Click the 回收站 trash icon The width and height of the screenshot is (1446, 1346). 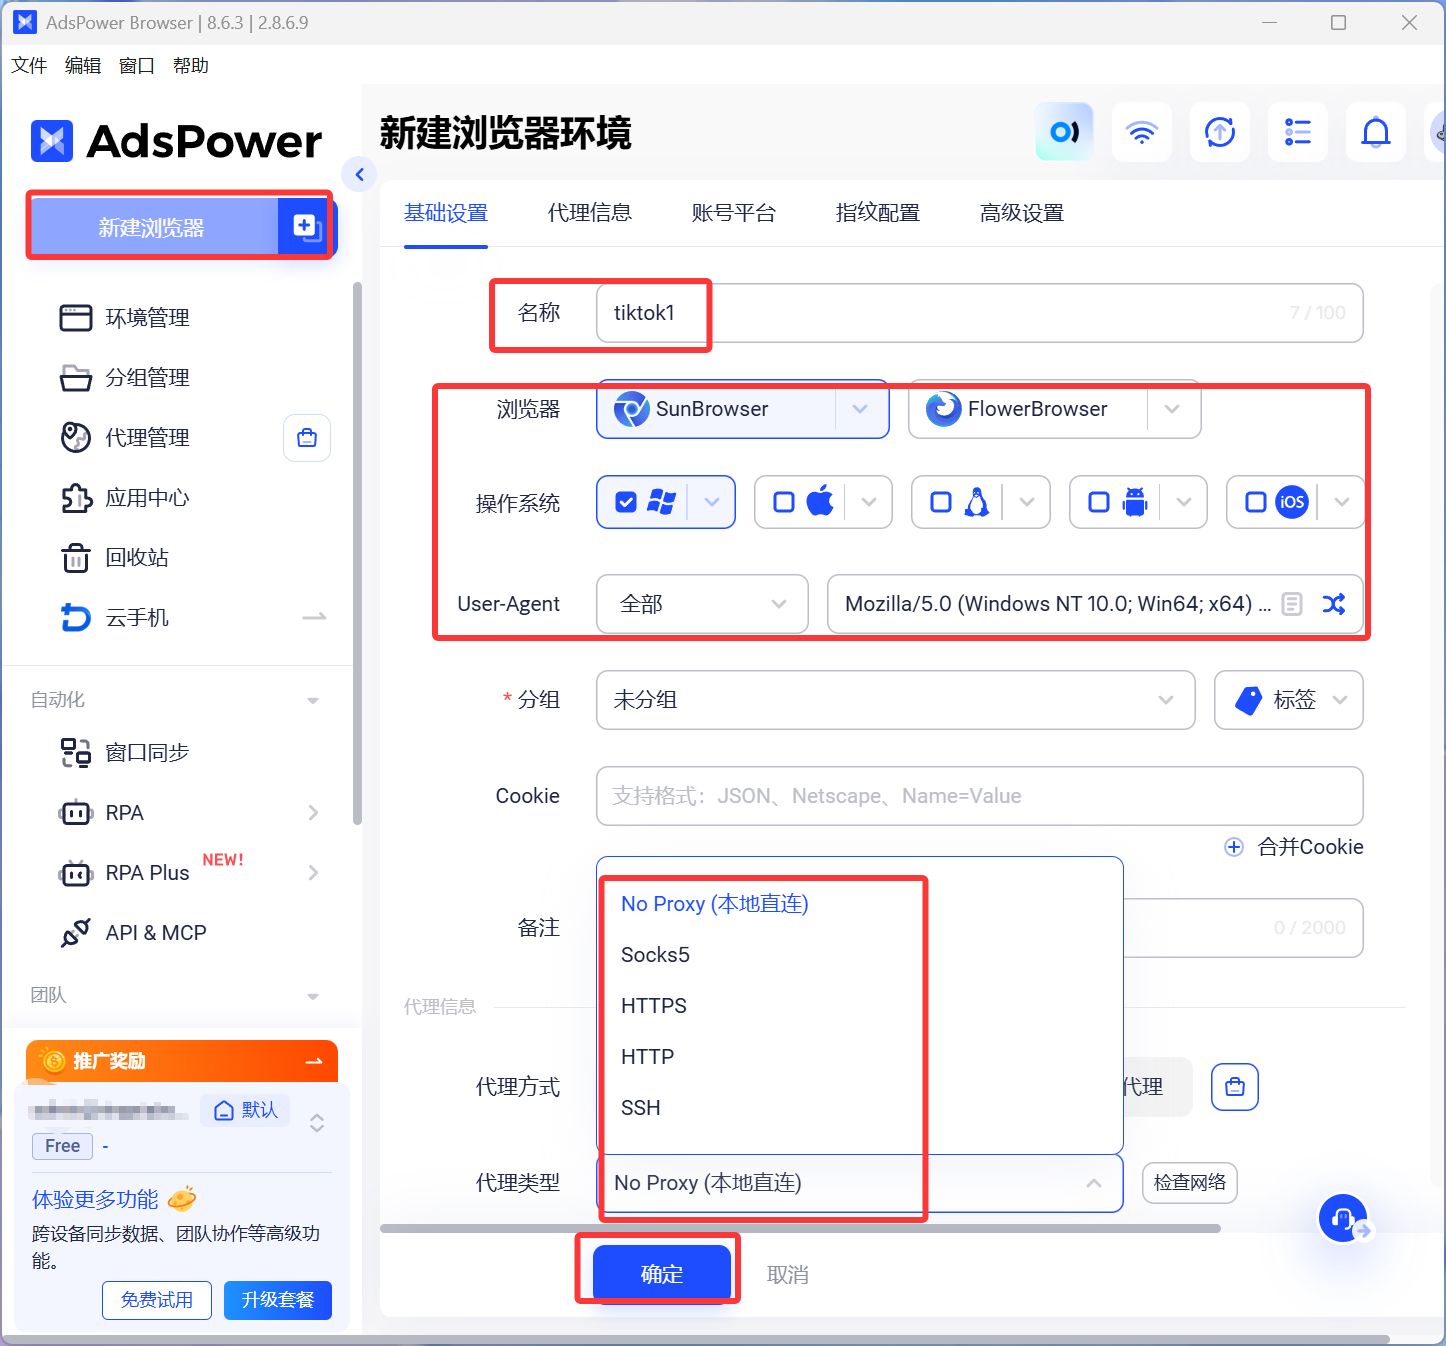pos(76,558)
